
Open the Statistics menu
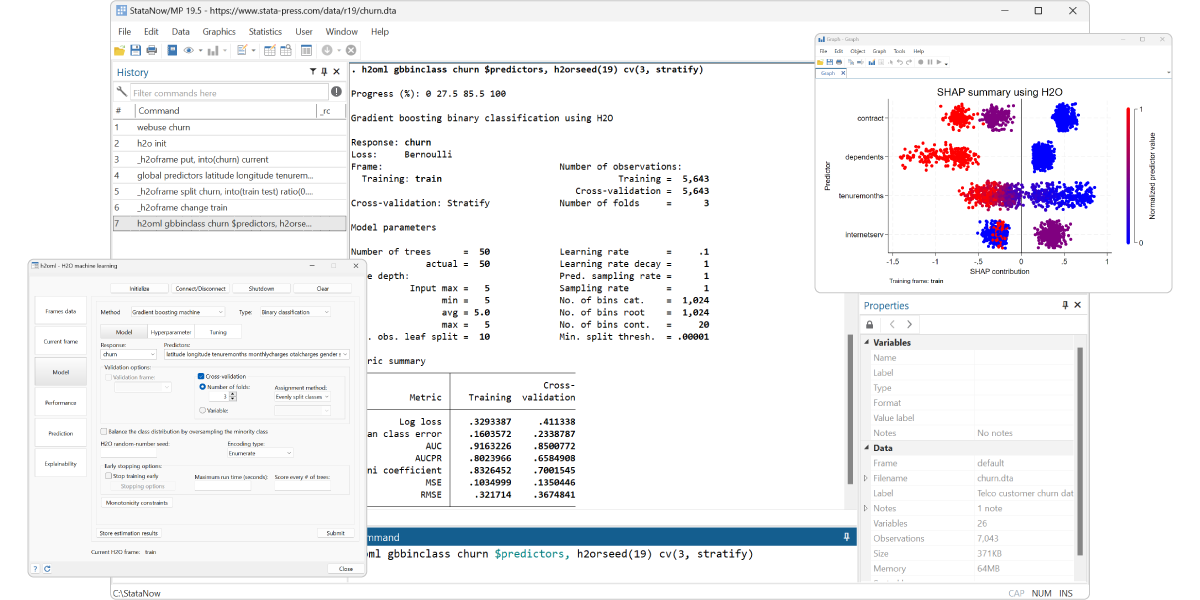[x=265, y=32]
